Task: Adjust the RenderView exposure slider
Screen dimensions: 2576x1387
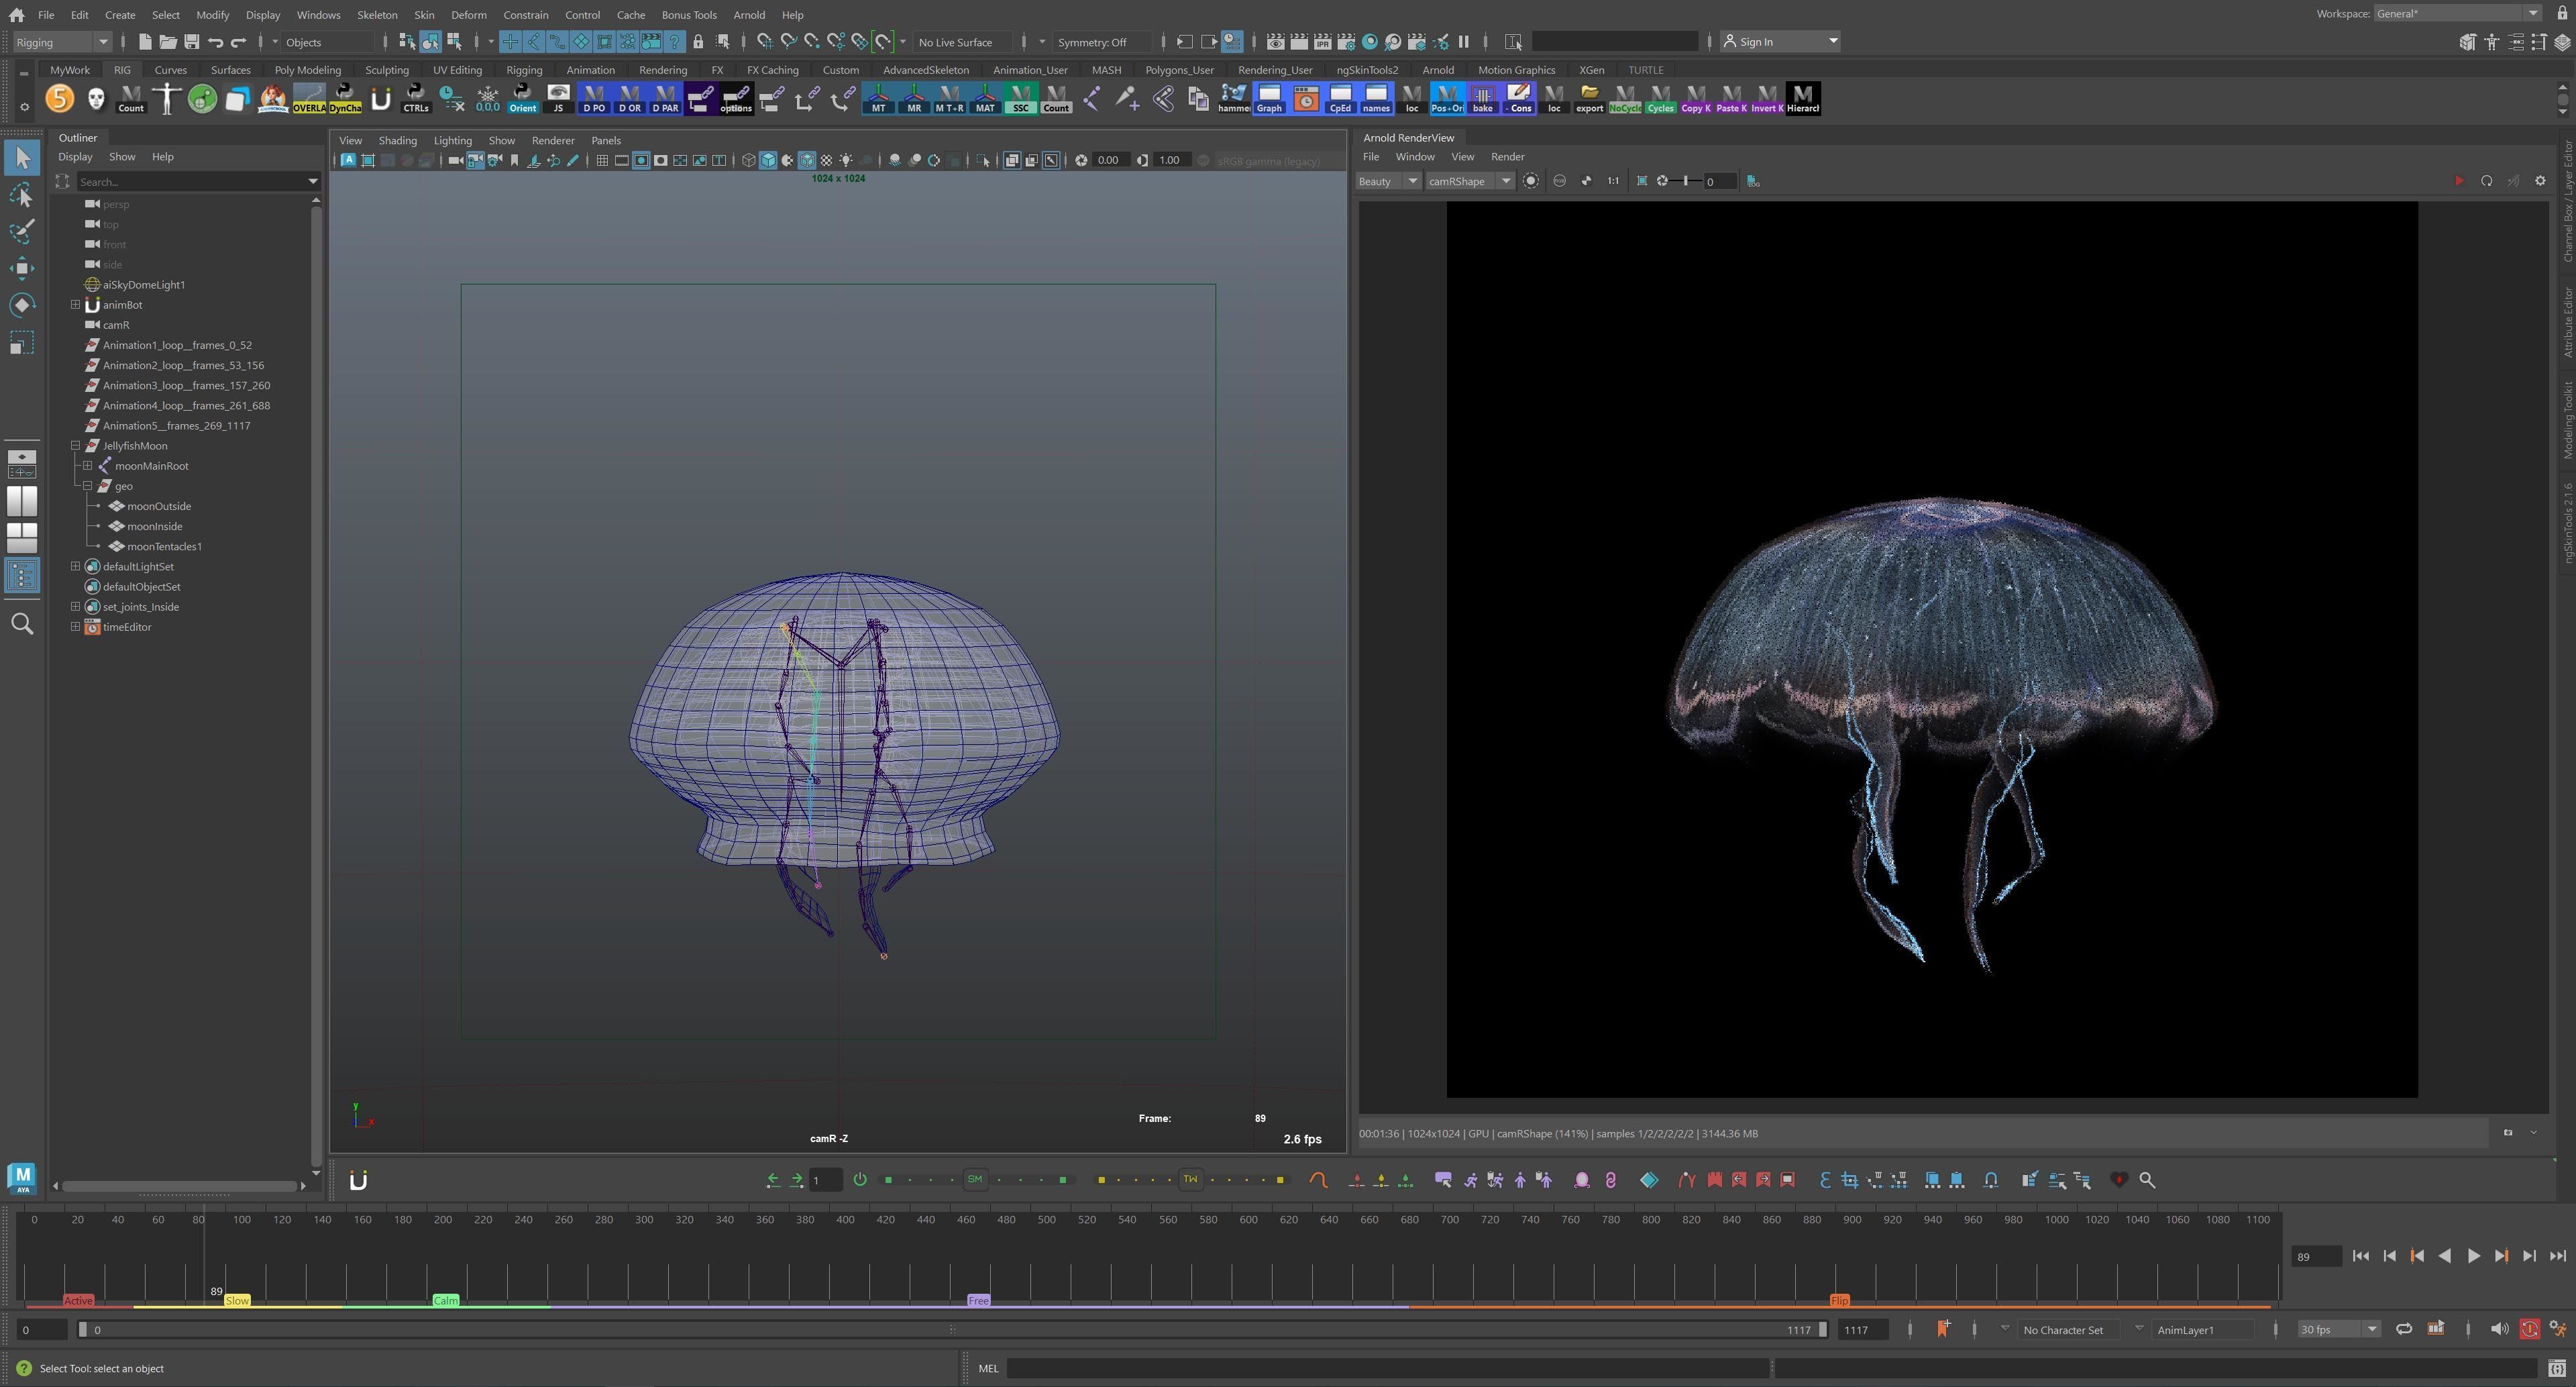Action: point(1686,181)
